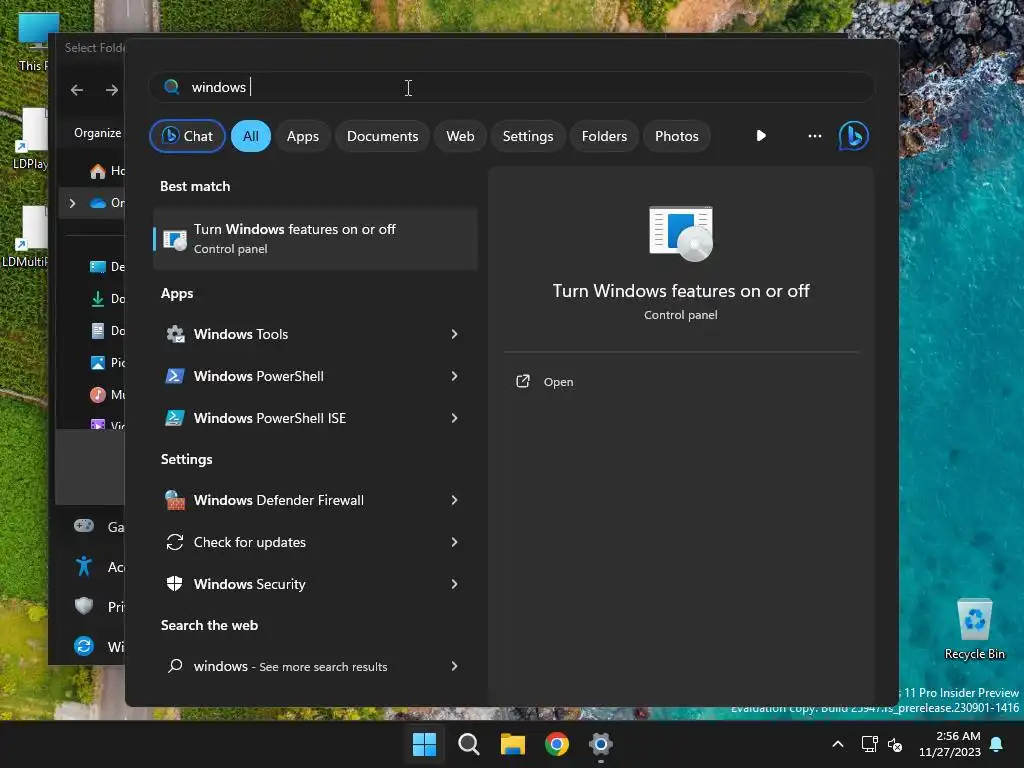Click the Windows Security shield icon

(x=175, y=584)
